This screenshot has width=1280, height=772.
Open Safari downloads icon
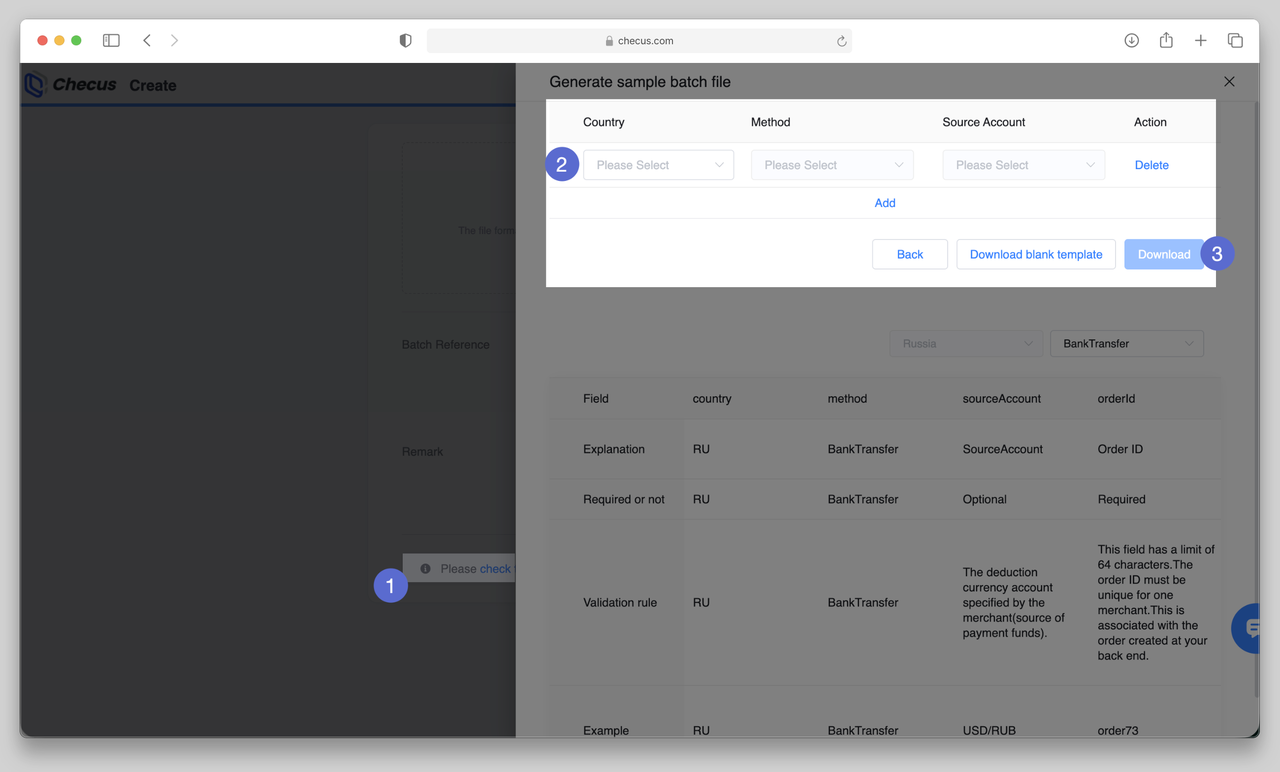1131,41
